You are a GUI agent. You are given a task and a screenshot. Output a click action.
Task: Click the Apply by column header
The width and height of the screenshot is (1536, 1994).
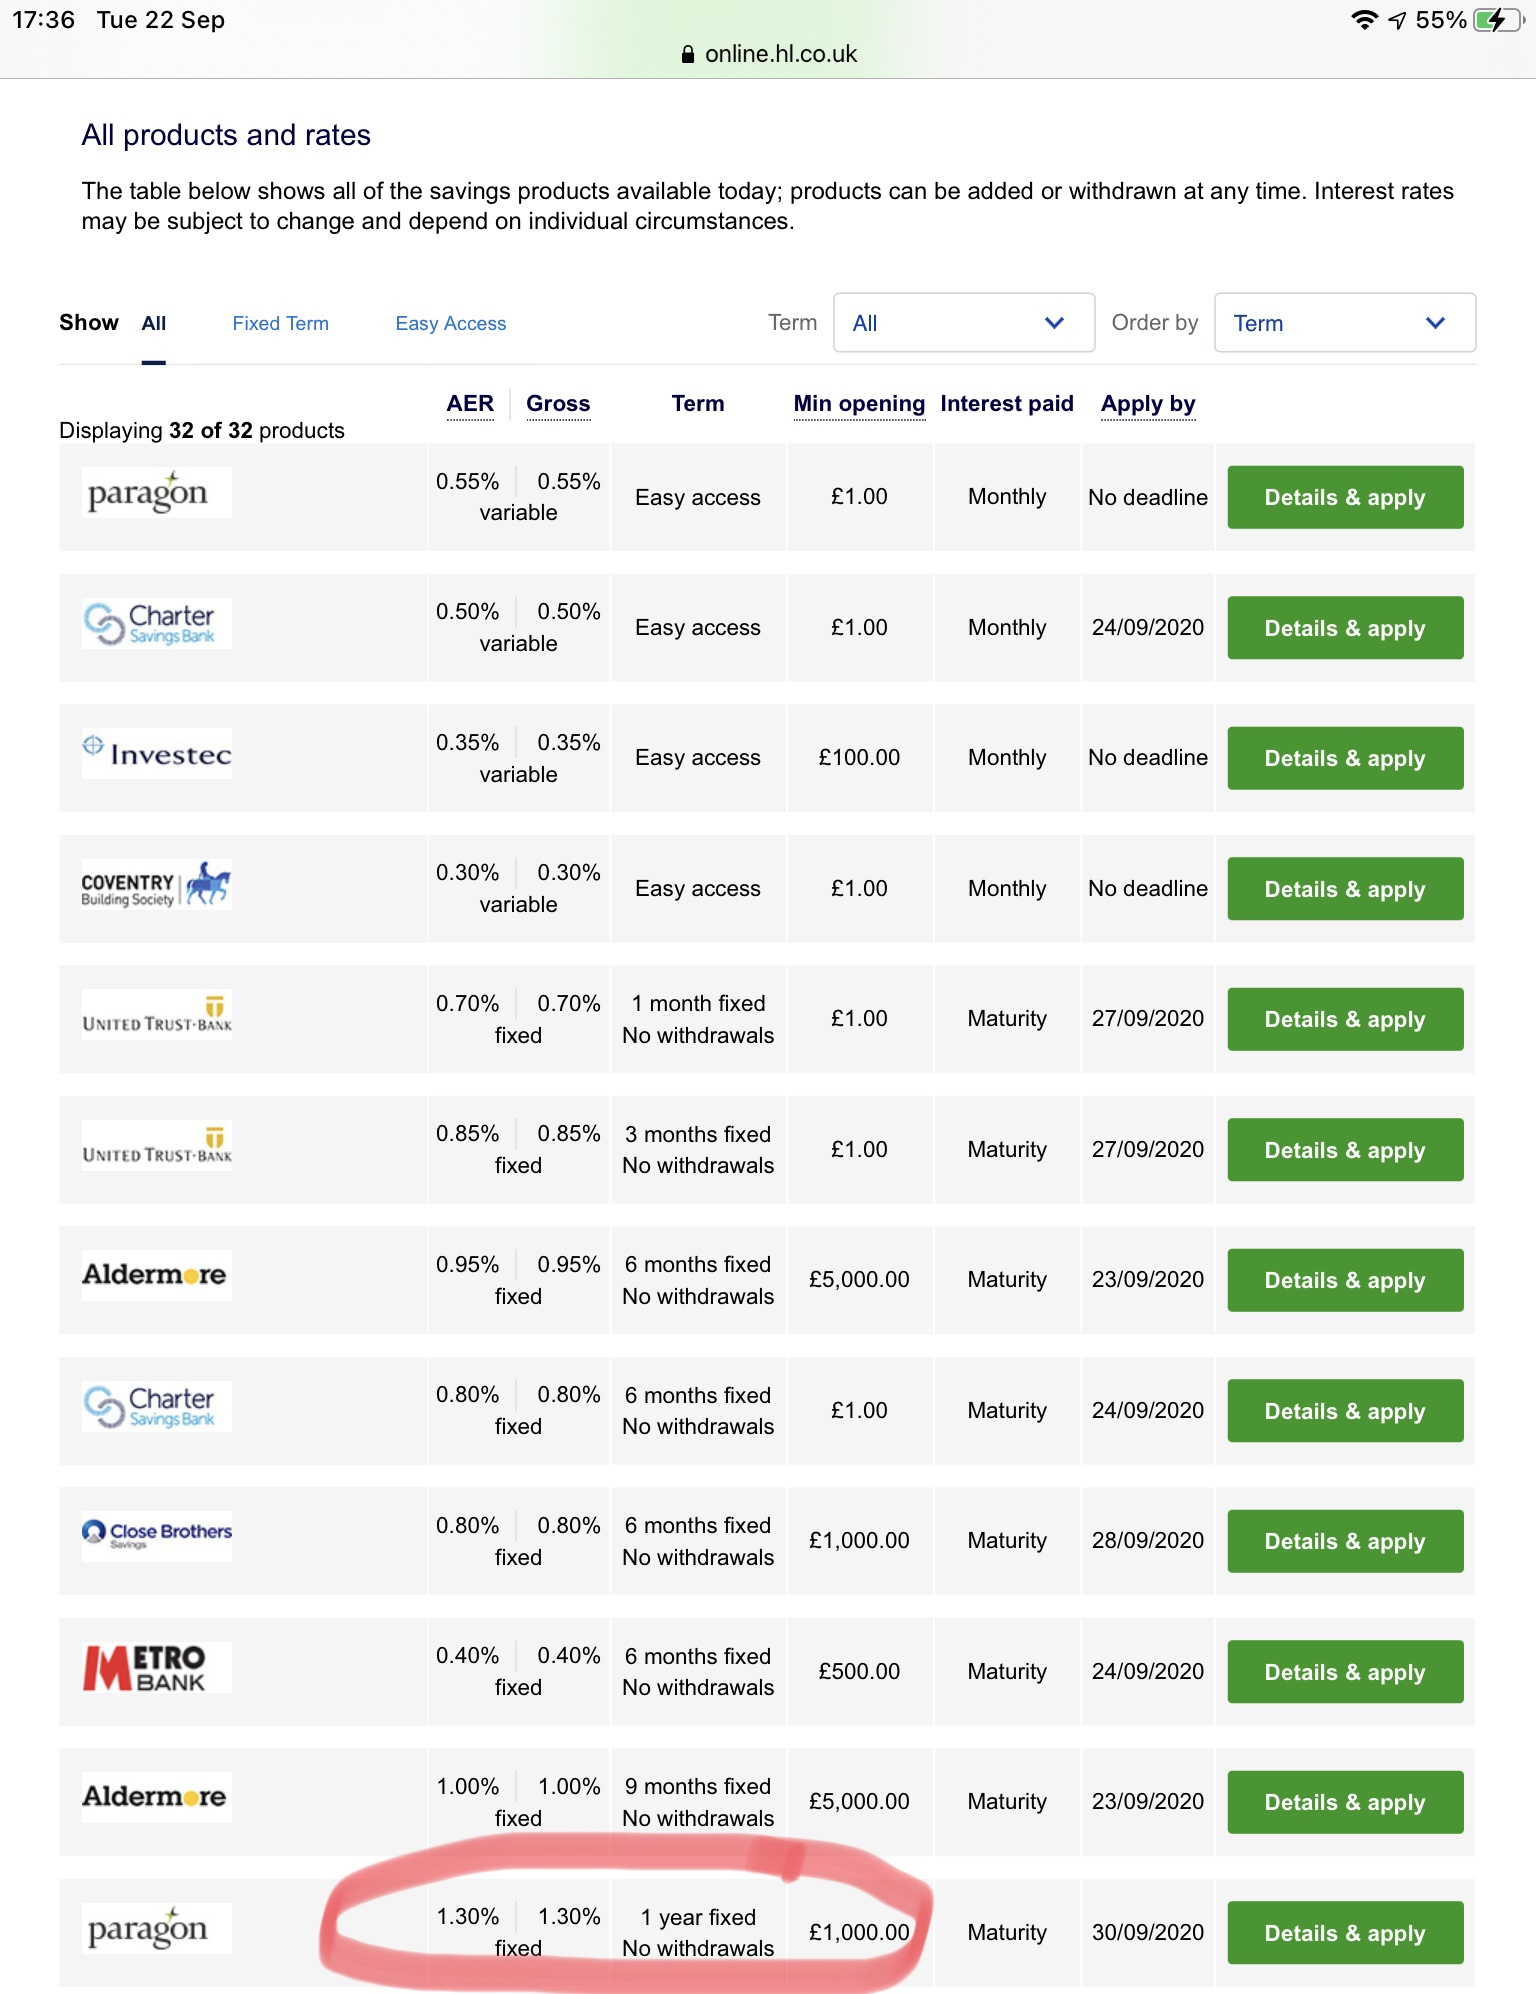[1147, 404]
